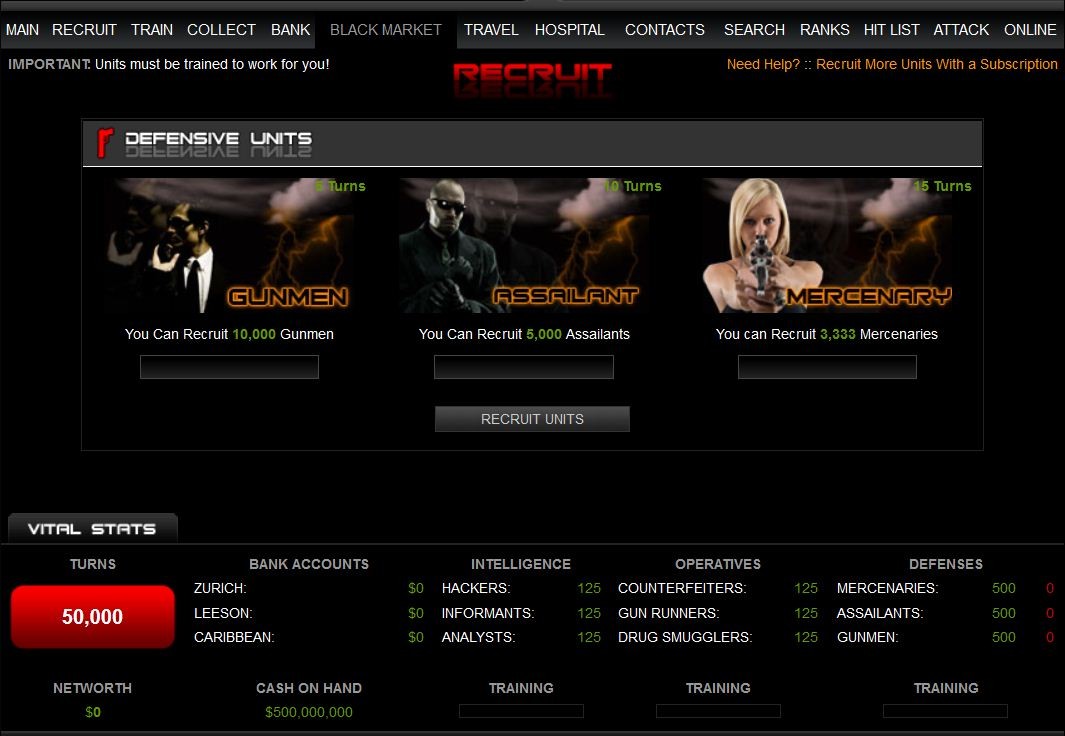Click the 10,000 Gunmen recruit limit
The image size is (1065, 736).
pos(254,334)
